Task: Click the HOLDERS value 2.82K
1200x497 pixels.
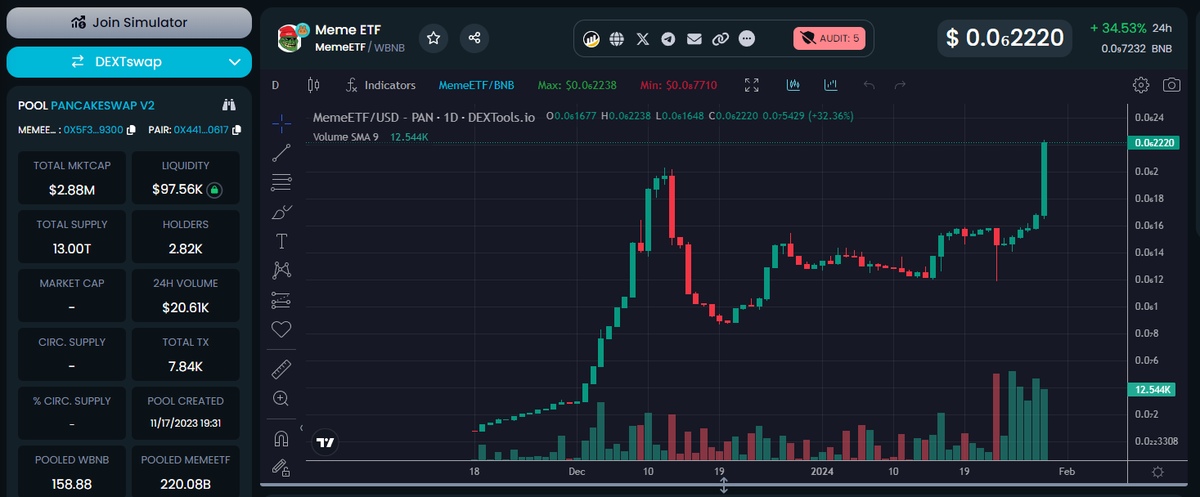Action: (x=185, y=248)
